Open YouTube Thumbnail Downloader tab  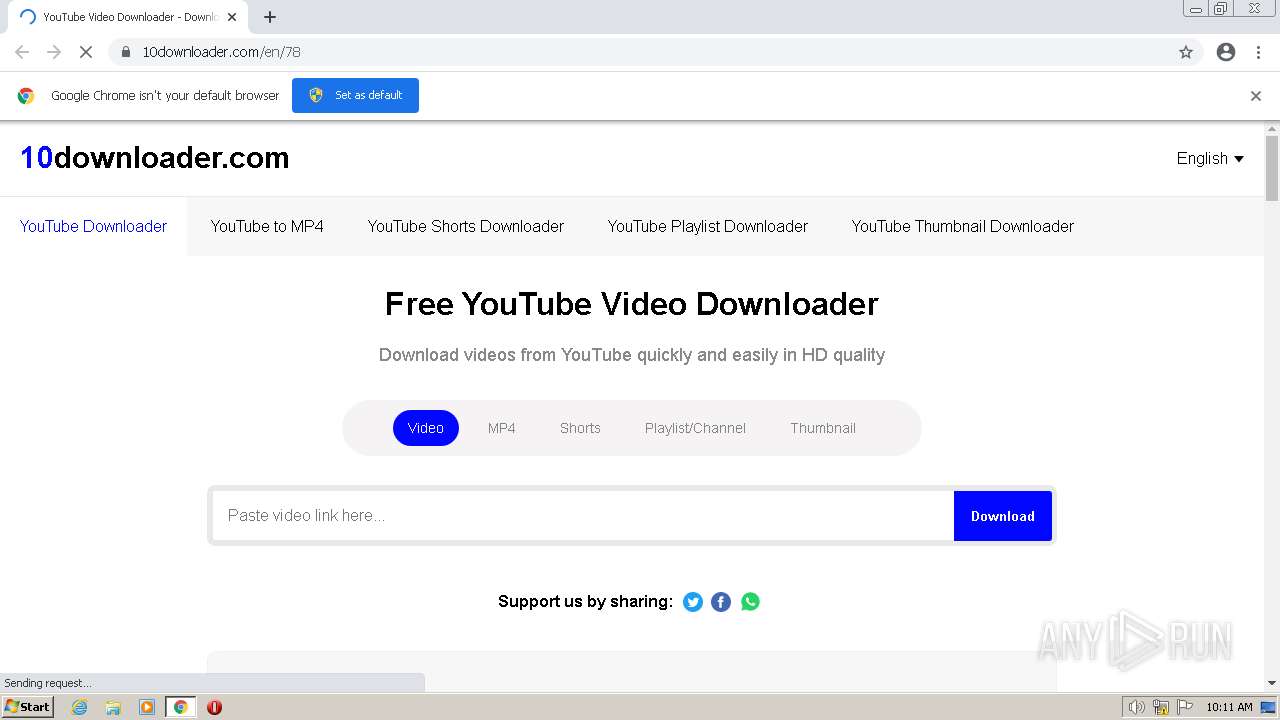pos(963,226)
